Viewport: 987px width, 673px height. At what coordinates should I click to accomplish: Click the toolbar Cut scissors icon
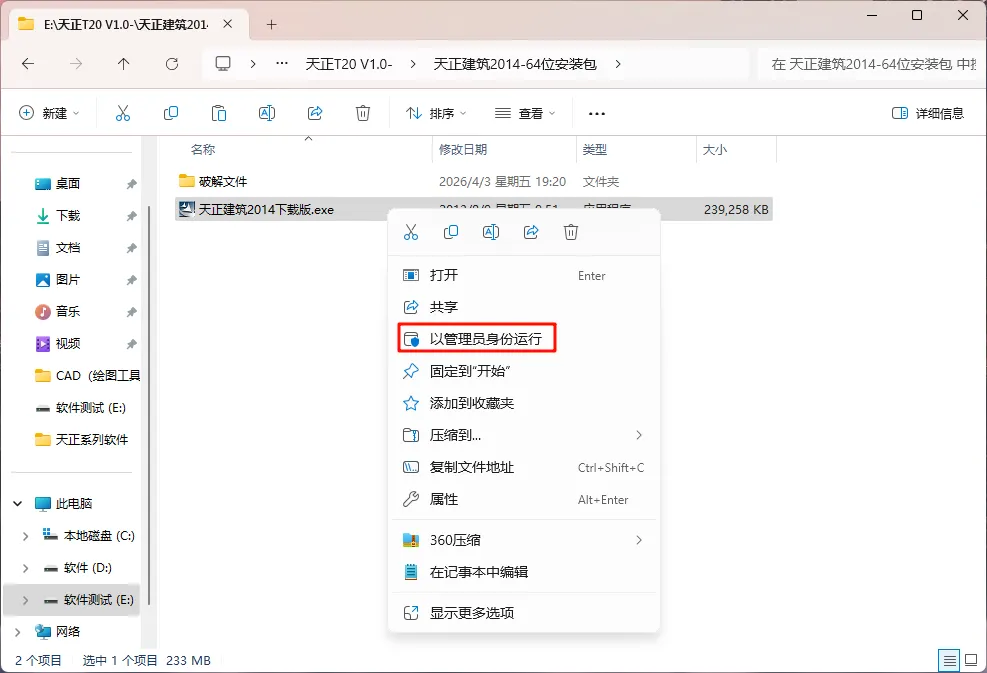tap(123, 113)
